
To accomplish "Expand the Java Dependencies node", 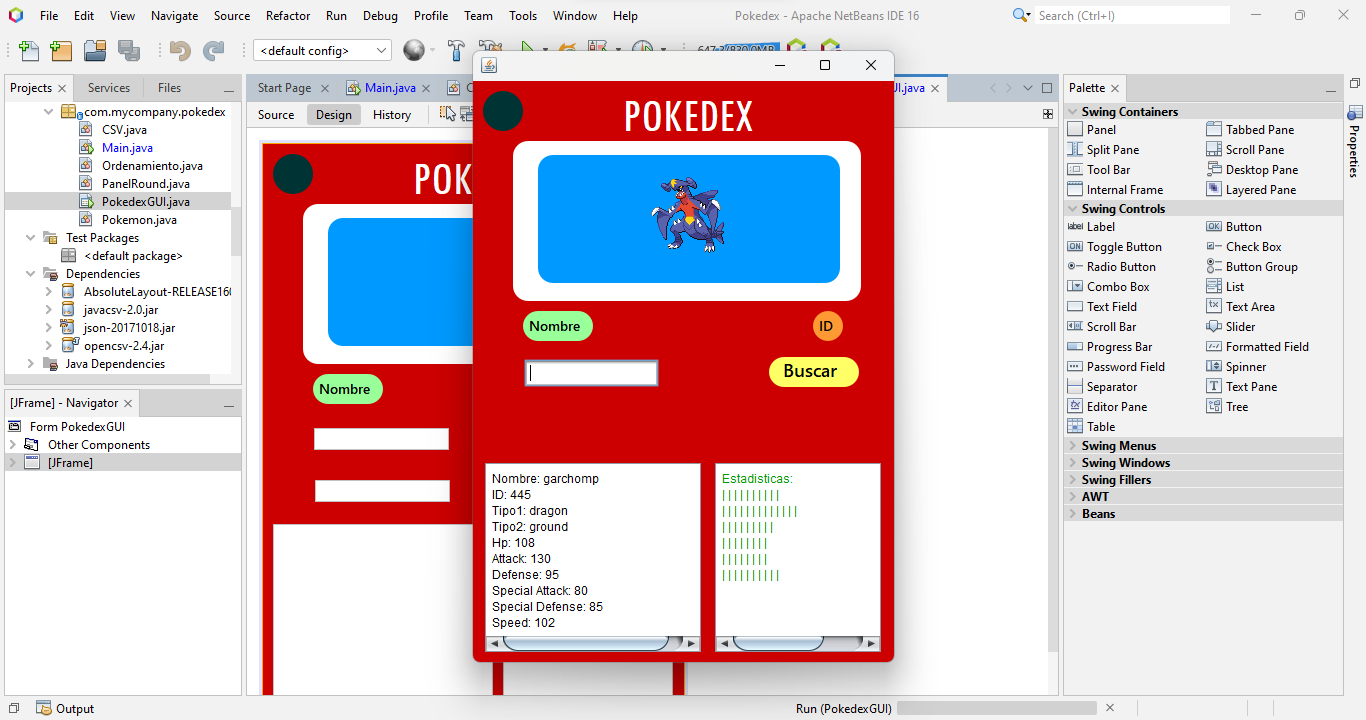I will tap(31, 364).
